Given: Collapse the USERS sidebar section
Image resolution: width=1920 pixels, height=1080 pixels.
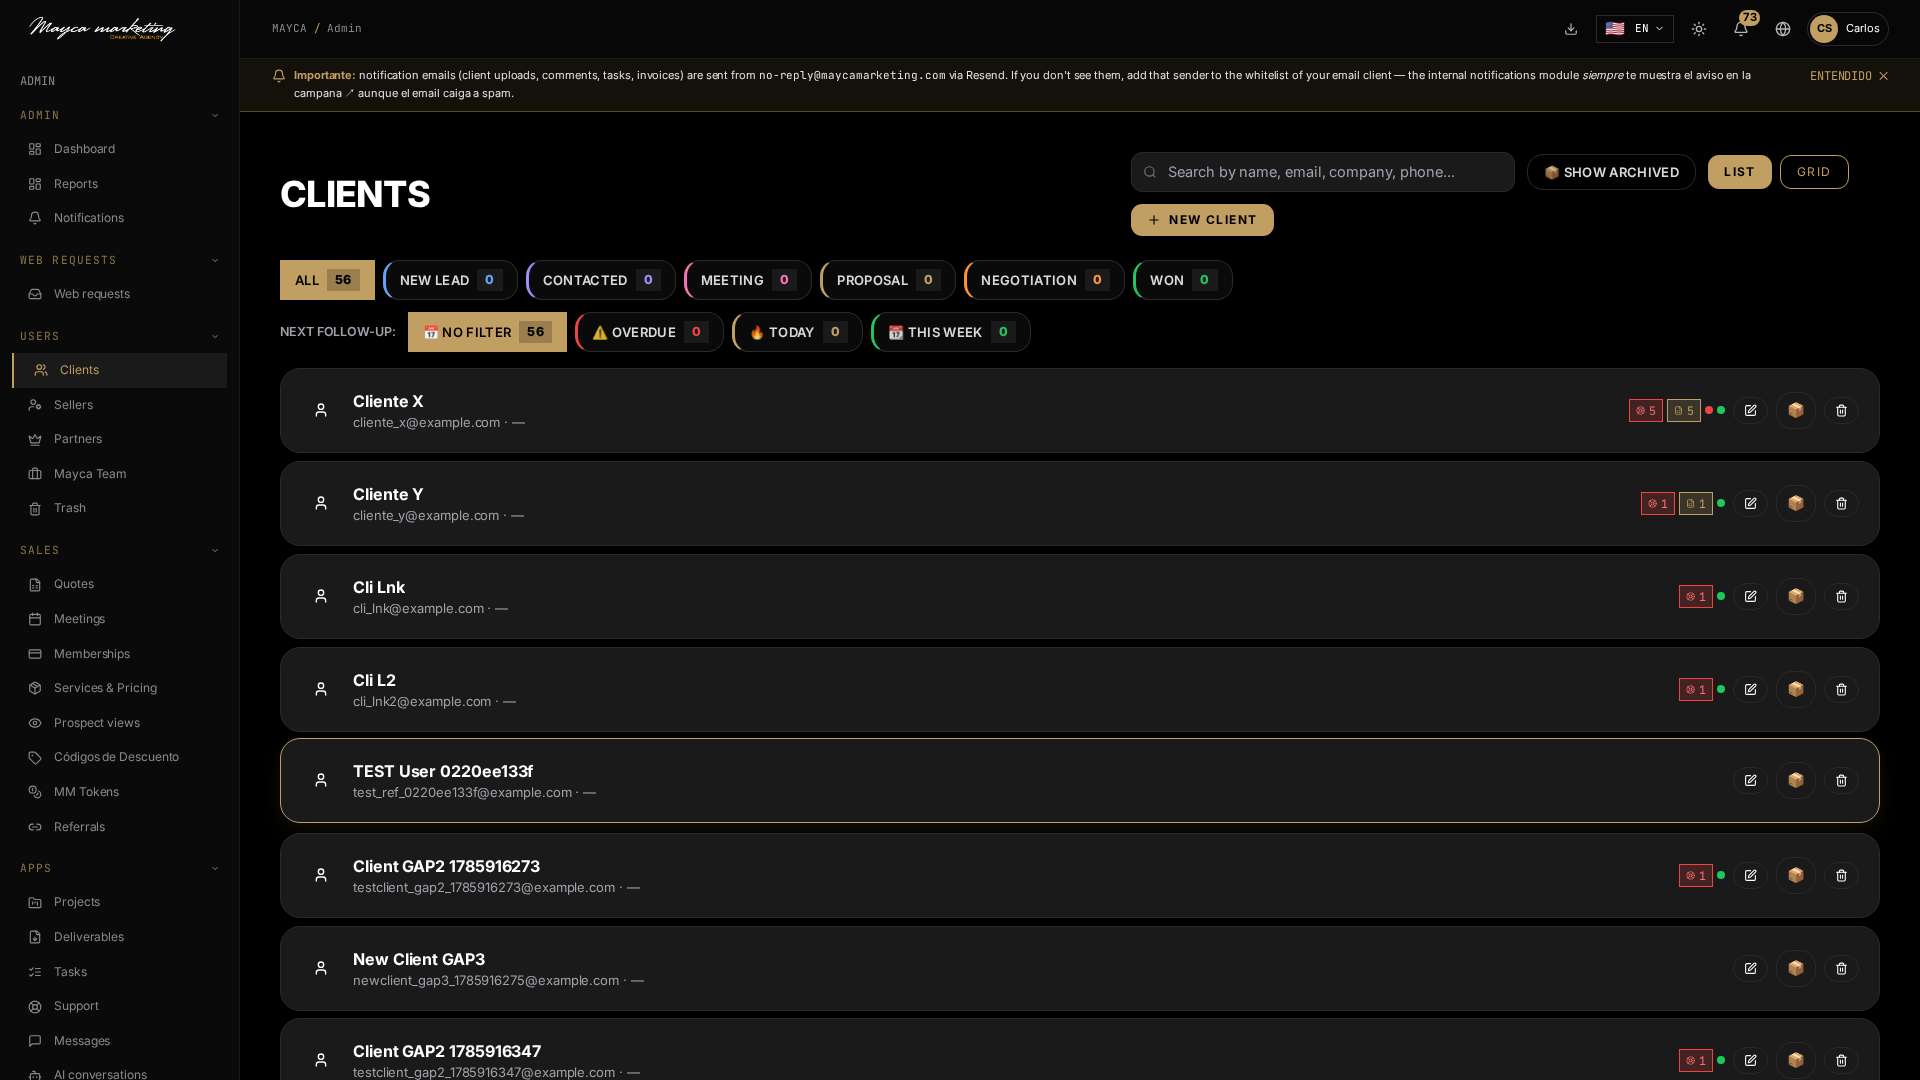Looking at the screenshot, I should click(x=119, y=337).
